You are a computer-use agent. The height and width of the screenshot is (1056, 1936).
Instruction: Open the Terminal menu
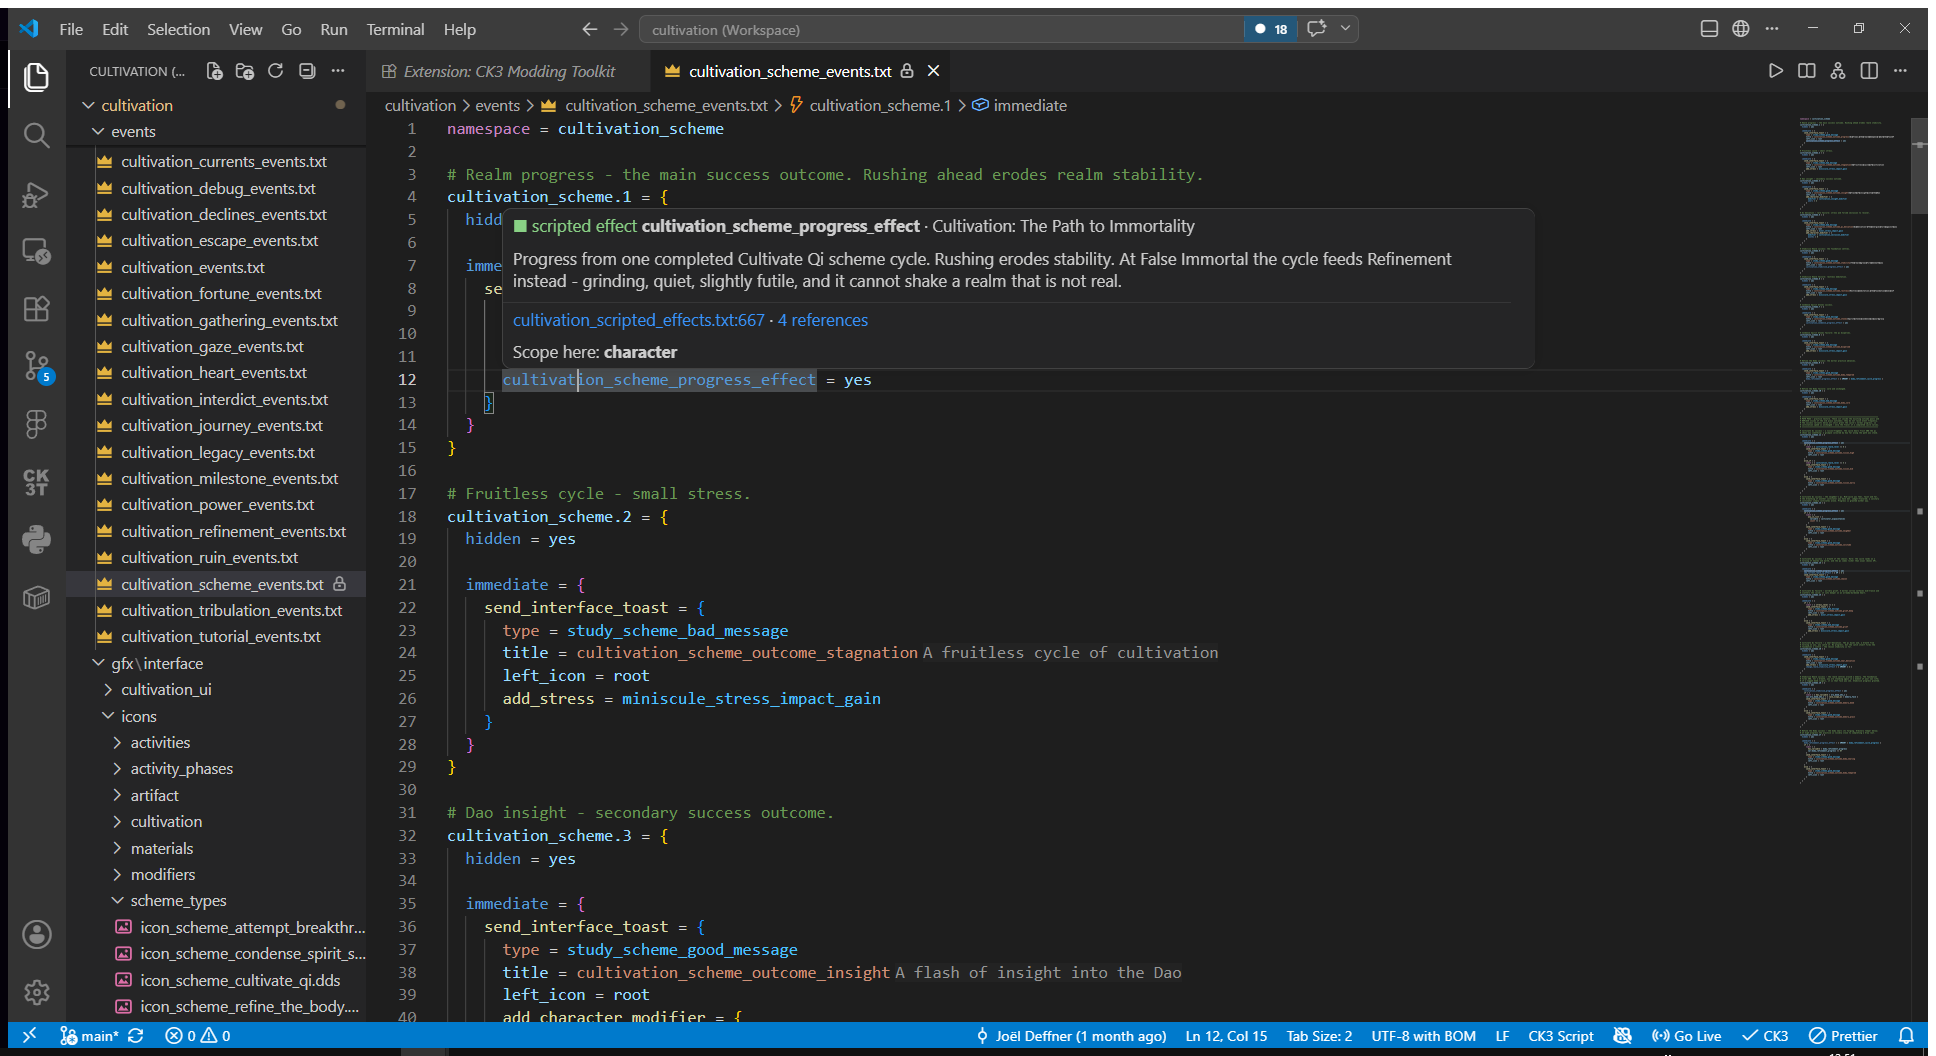point(395,29)
